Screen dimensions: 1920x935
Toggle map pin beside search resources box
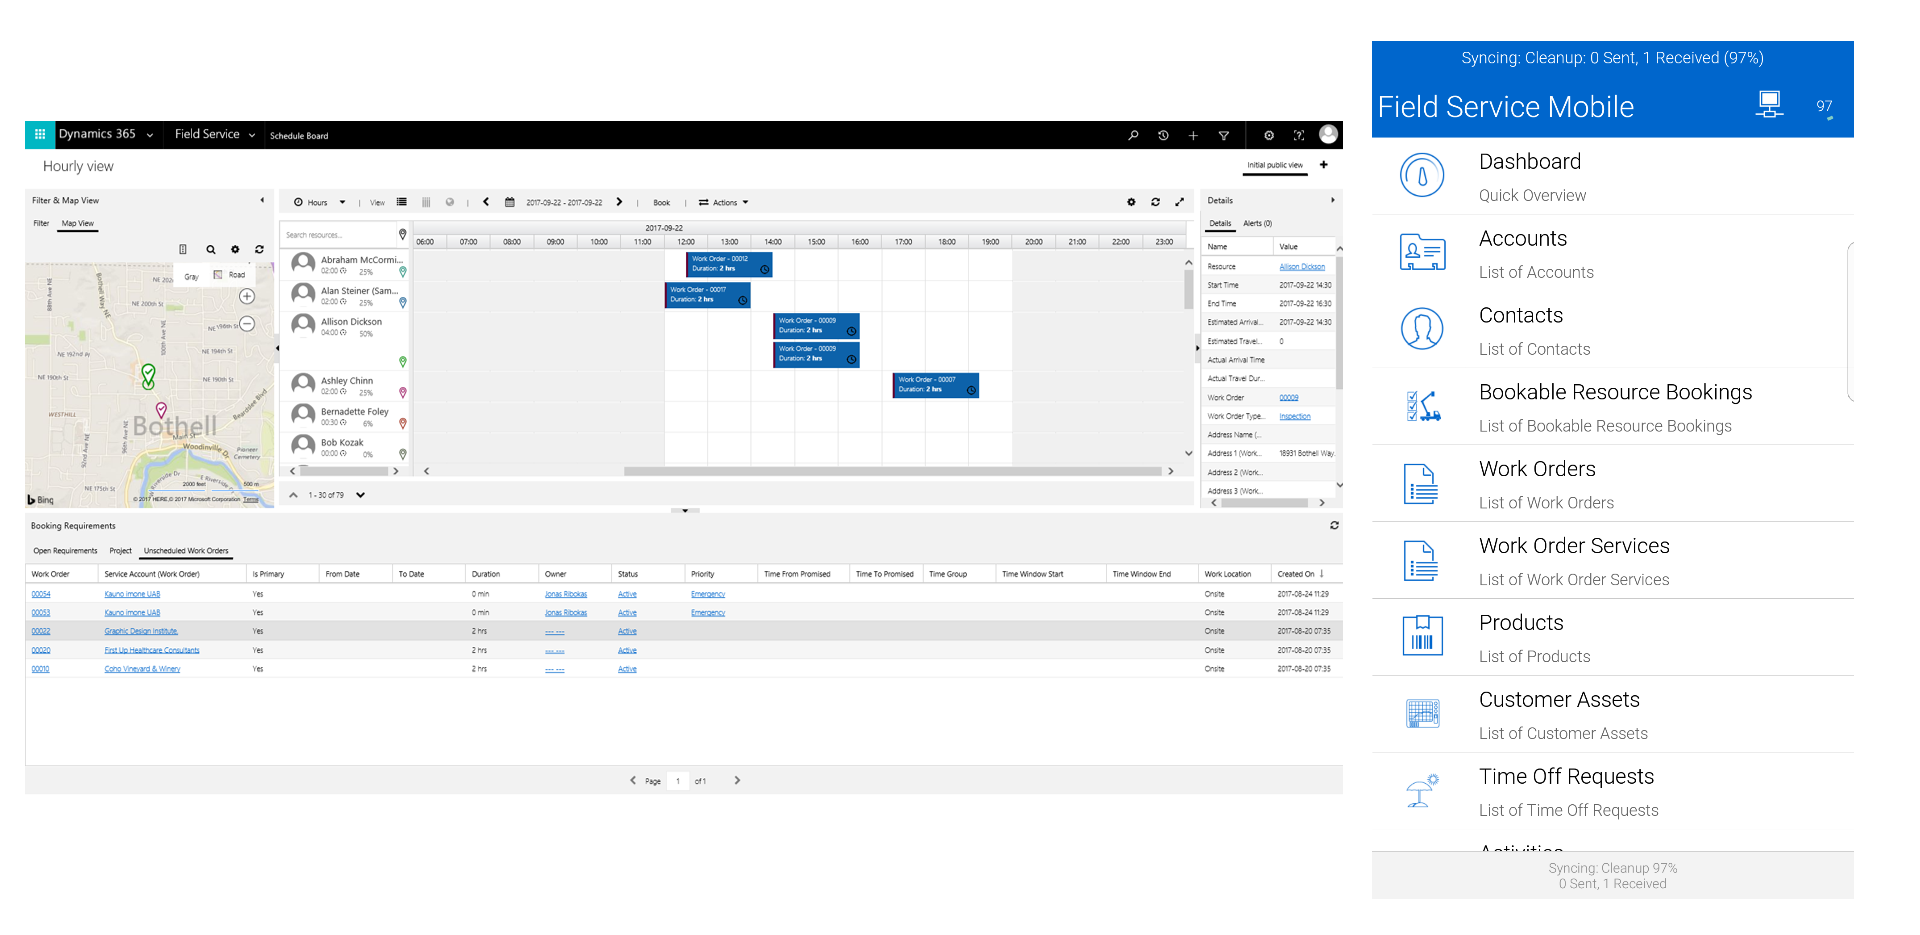[x=403, y=235]
